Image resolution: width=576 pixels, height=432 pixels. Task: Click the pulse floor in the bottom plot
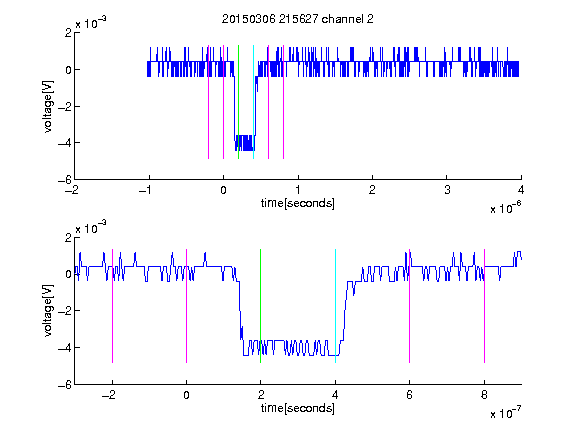click(x=291, y=348)
